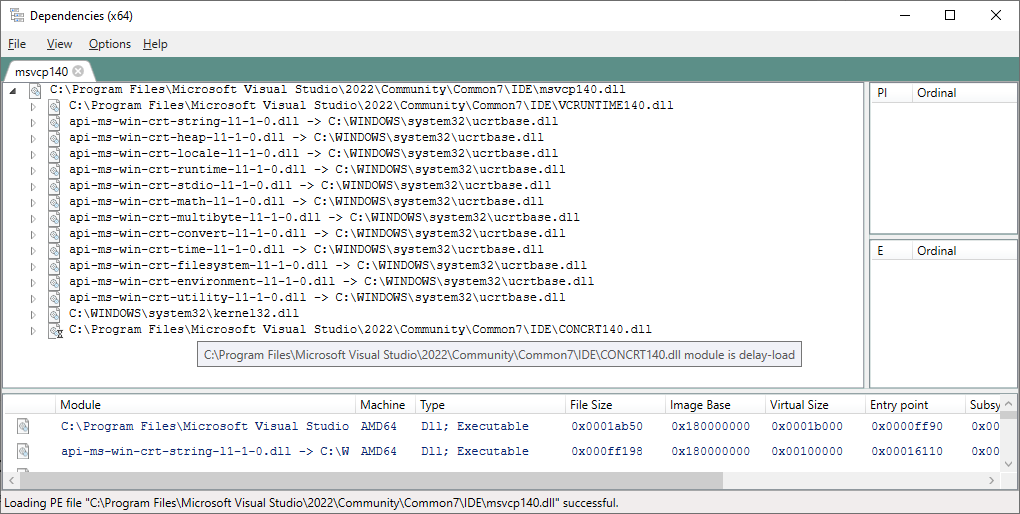Click the kernel32.dll module icon

tap(55, 314)
